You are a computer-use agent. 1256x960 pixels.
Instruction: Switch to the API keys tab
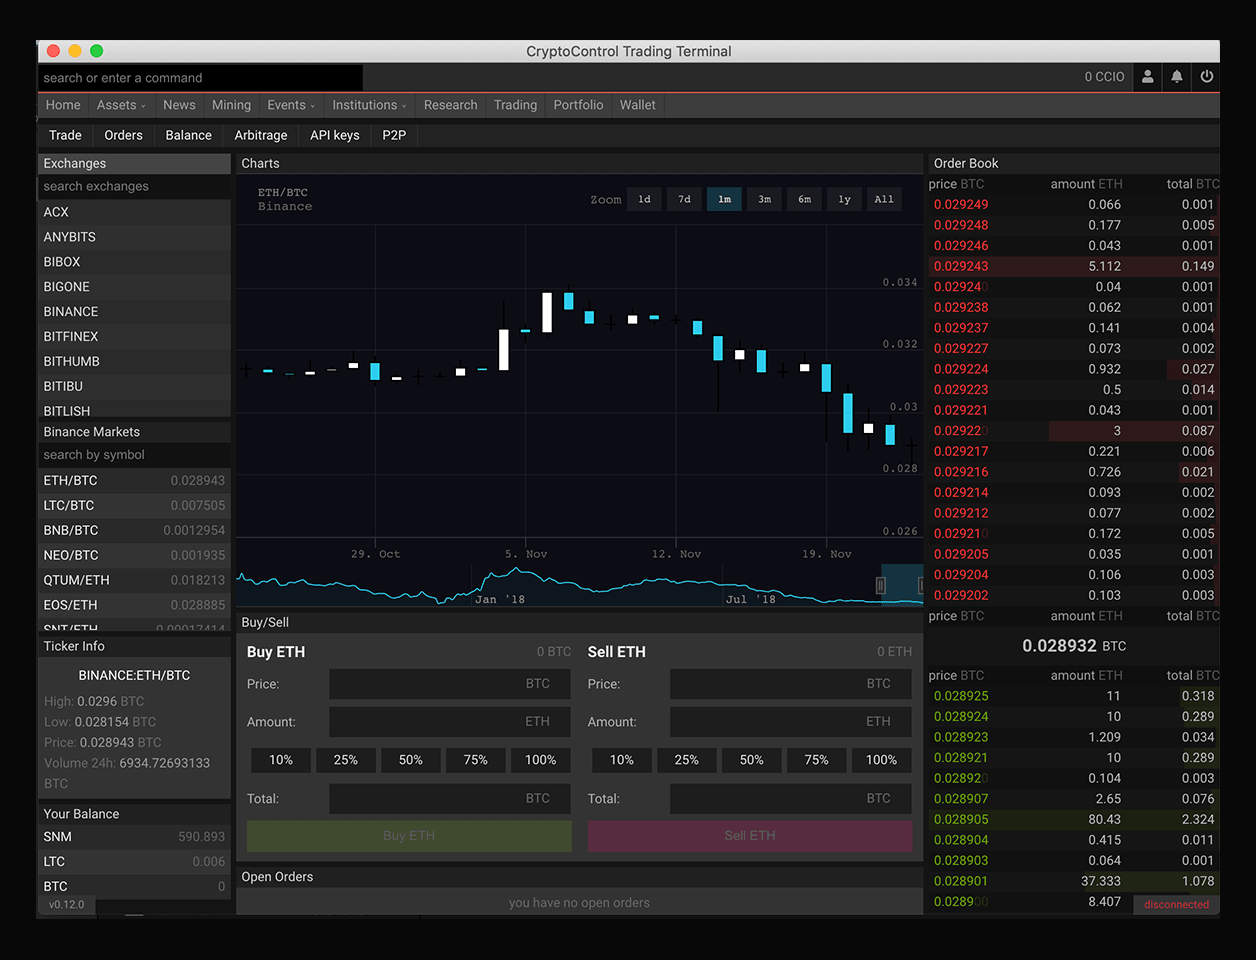[x=334, y=135]
